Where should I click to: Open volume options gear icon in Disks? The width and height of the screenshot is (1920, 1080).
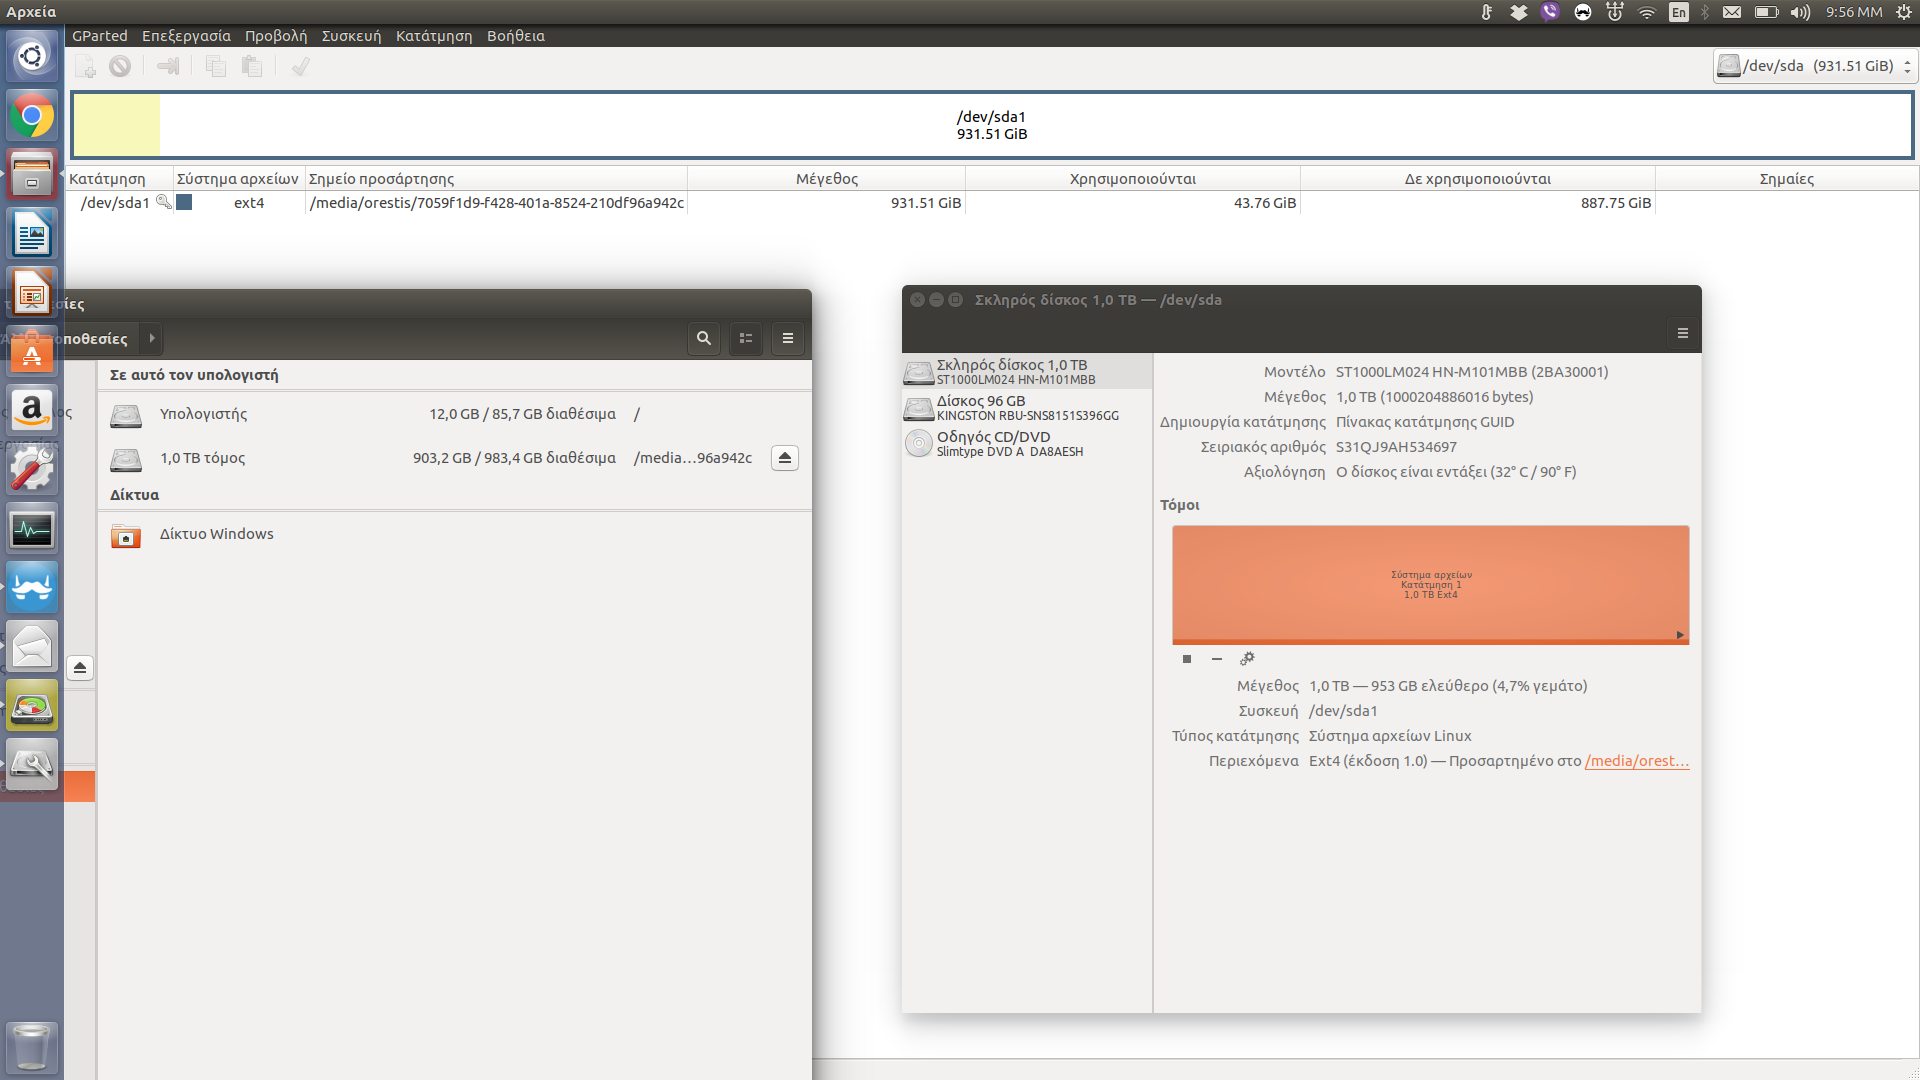pyautogui.click(x=1247, y=659)
